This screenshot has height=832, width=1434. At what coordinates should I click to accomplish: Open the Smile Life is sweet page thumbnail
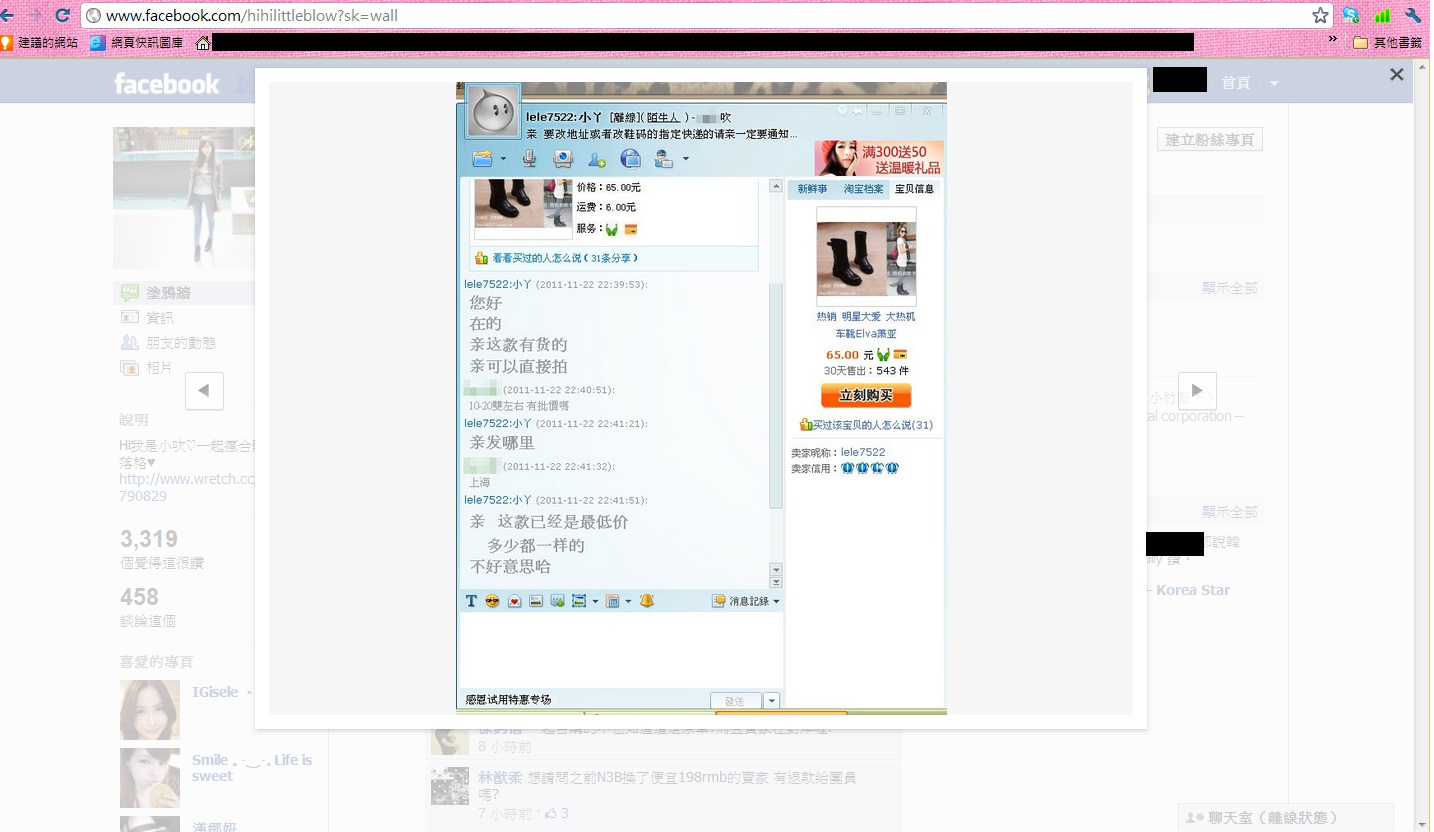(150, 778)
